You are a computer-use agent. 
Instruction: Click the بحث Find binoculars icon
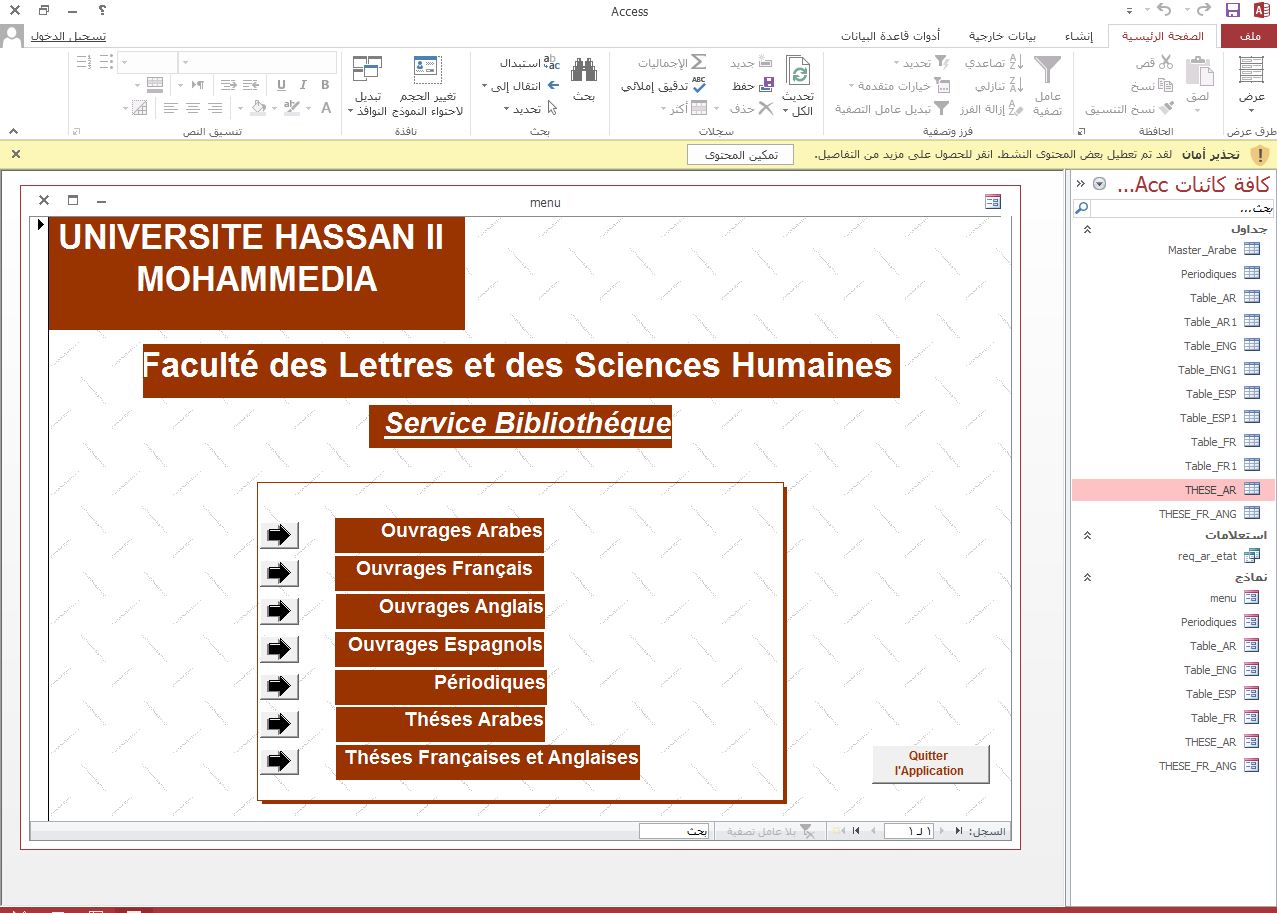584,70
